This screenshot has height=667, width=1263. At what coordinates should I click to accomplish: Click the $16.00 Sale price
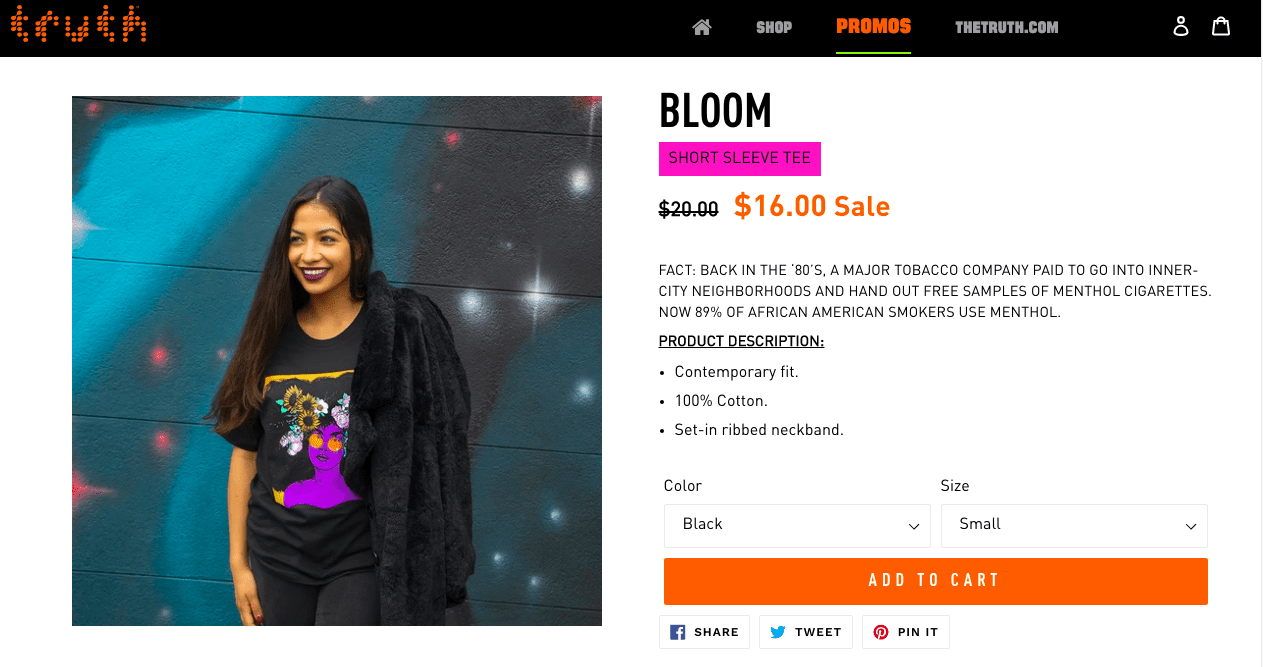(x=811, y=206)
